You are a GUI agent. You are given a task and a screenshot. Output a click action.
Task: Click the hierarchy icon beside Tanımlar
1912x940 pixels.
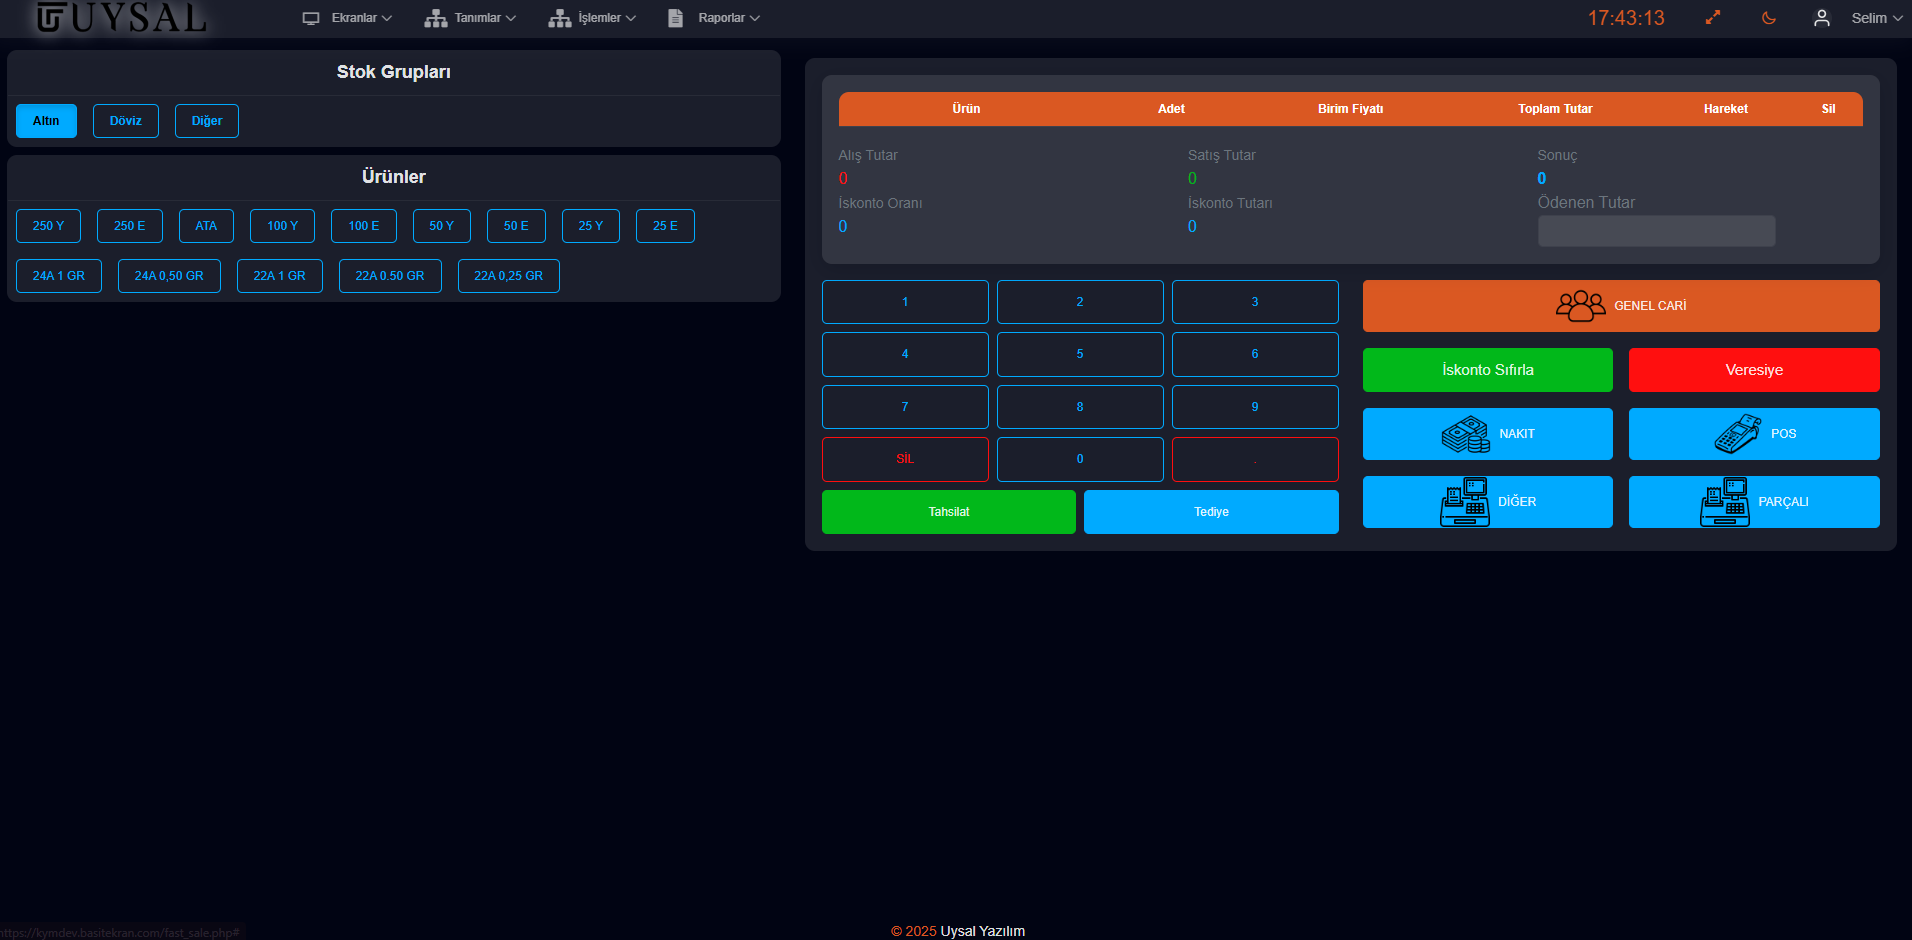pos(435,18)
